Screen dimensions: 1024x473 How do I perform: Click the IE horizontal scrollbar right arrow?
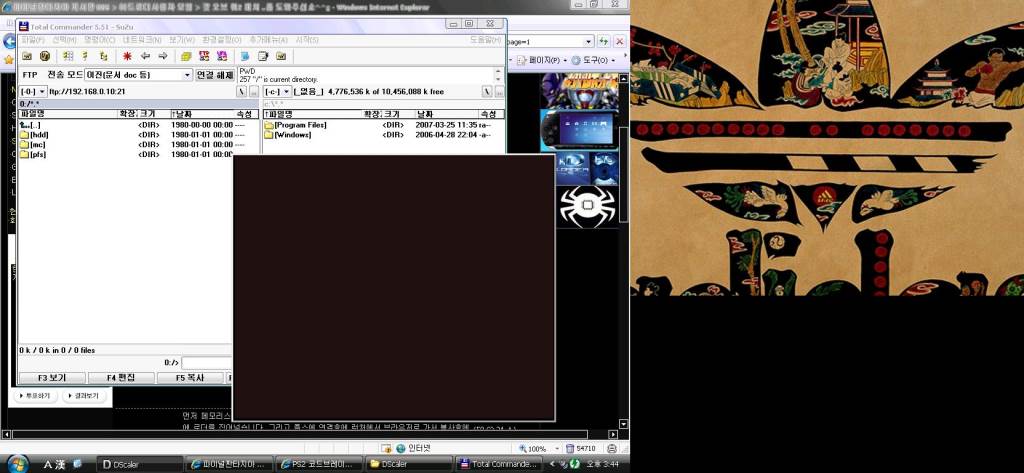pyautogui.click(x=613, y=434)
